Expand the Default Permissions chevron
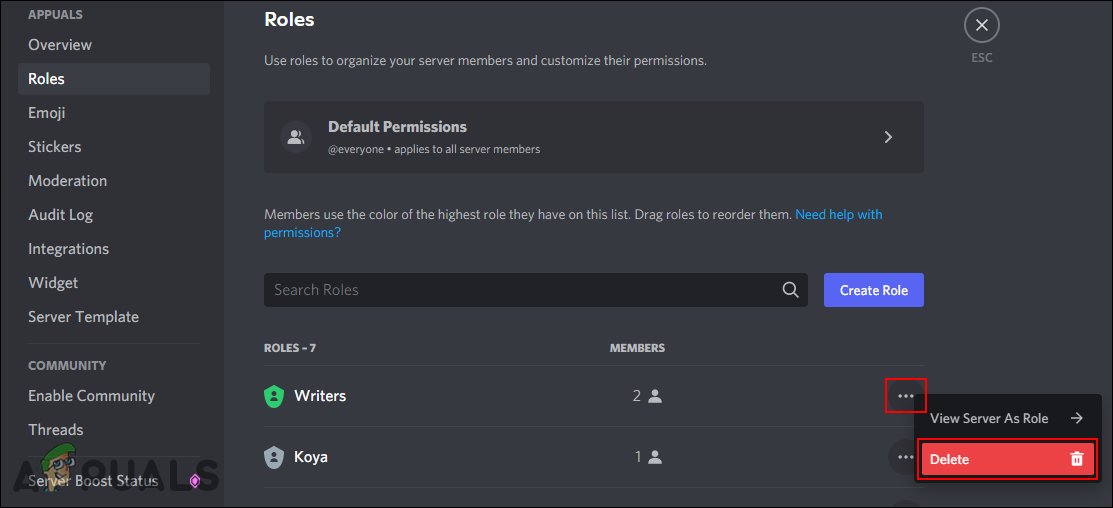This screenshot has height=508, width=1113. [888, 137]
